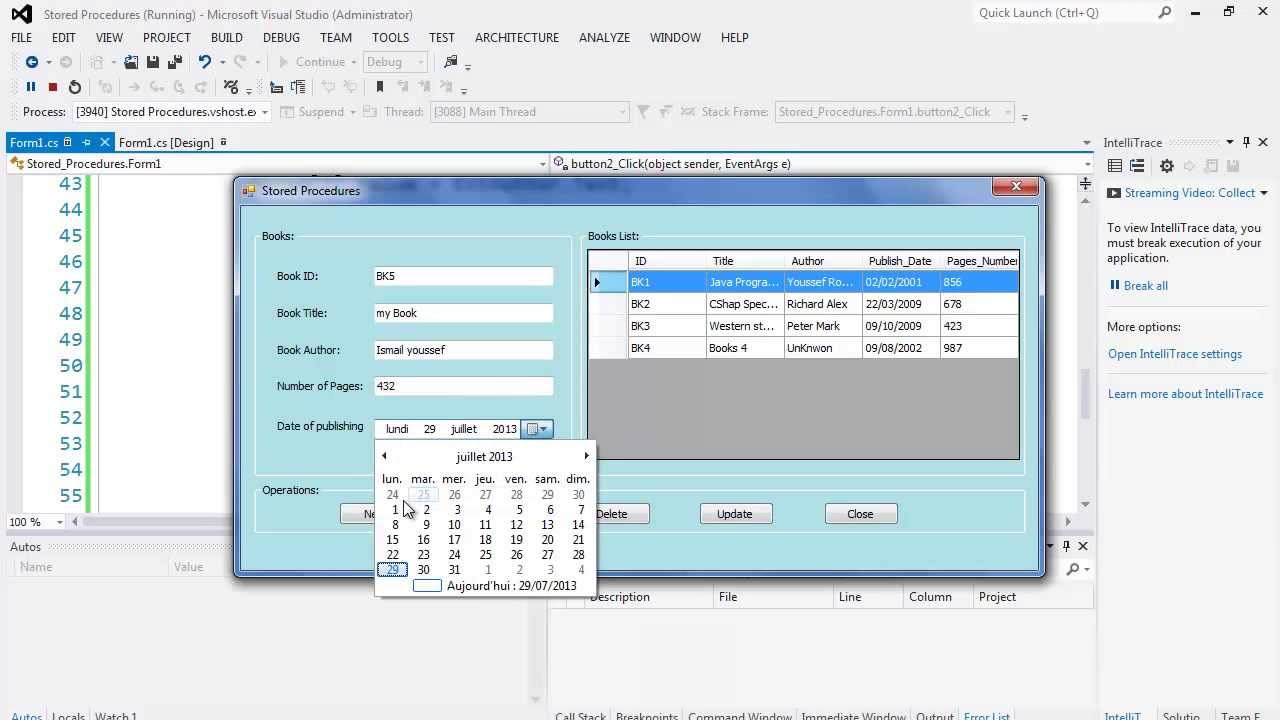Click the Update button
The image size is (1280, 720).
coord(736,514)
